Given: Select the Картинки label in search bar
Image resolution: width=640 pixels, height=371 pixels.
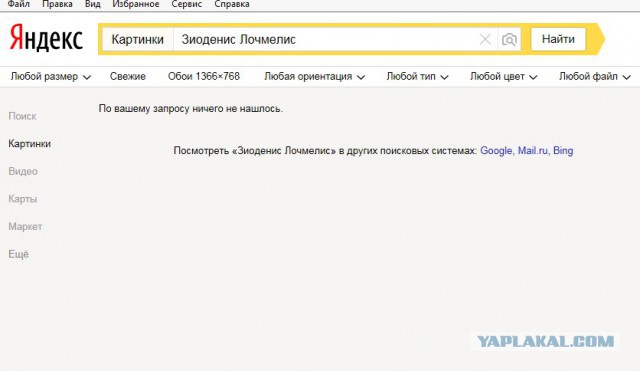Looking at the screenshot, I should (x=138, y=40).
